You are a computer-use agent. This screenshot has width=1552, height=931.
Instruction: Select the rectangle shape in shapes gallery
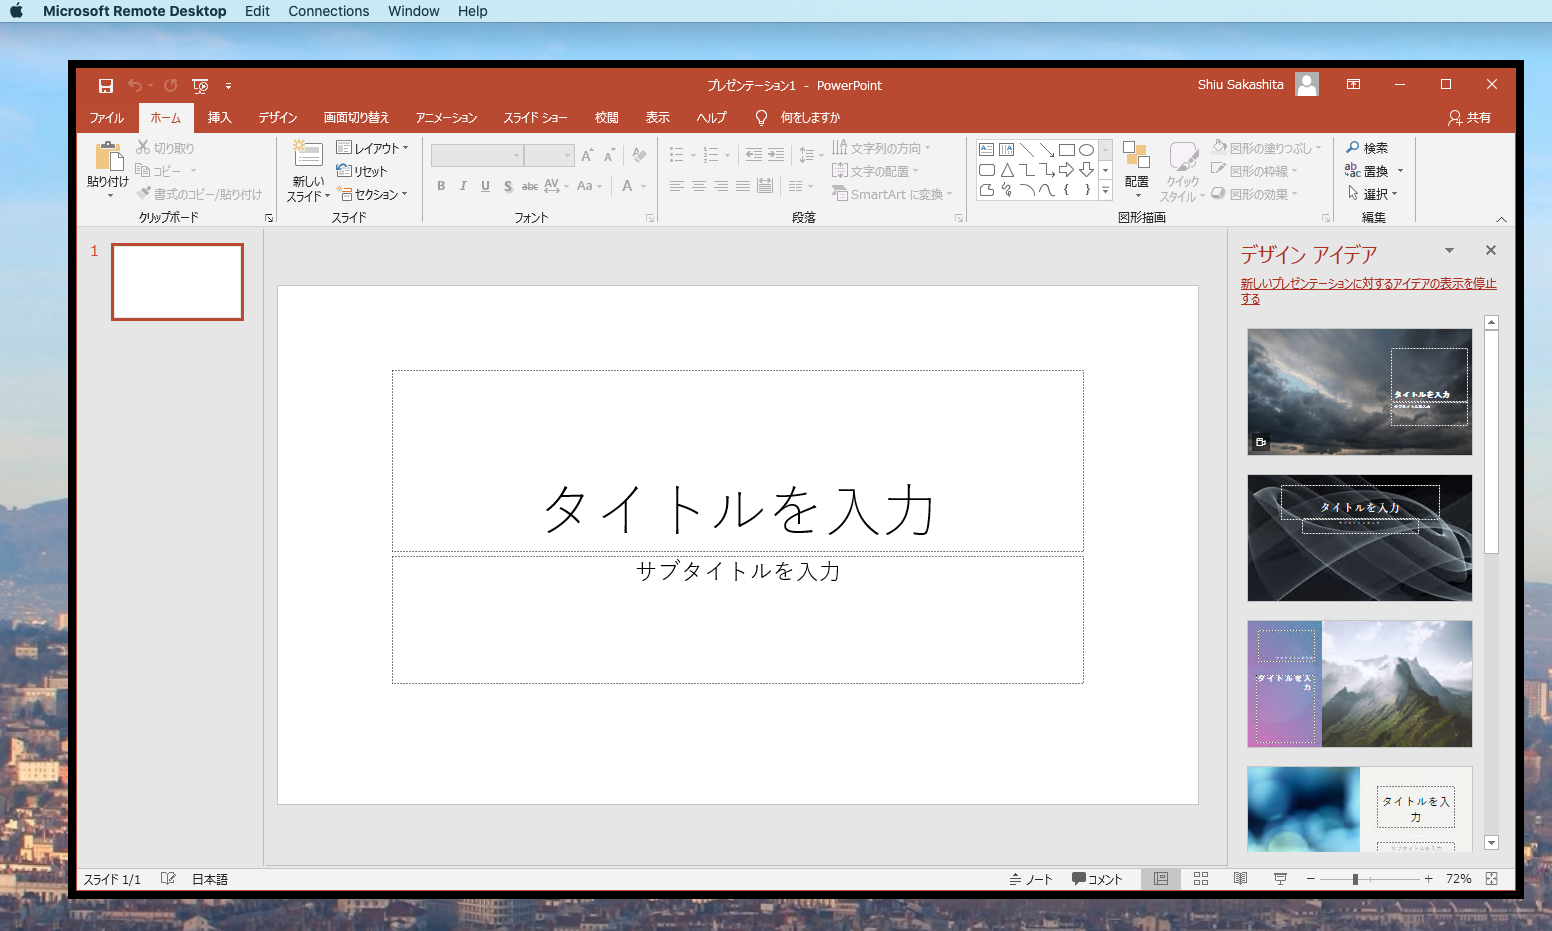click(1066, 150)
